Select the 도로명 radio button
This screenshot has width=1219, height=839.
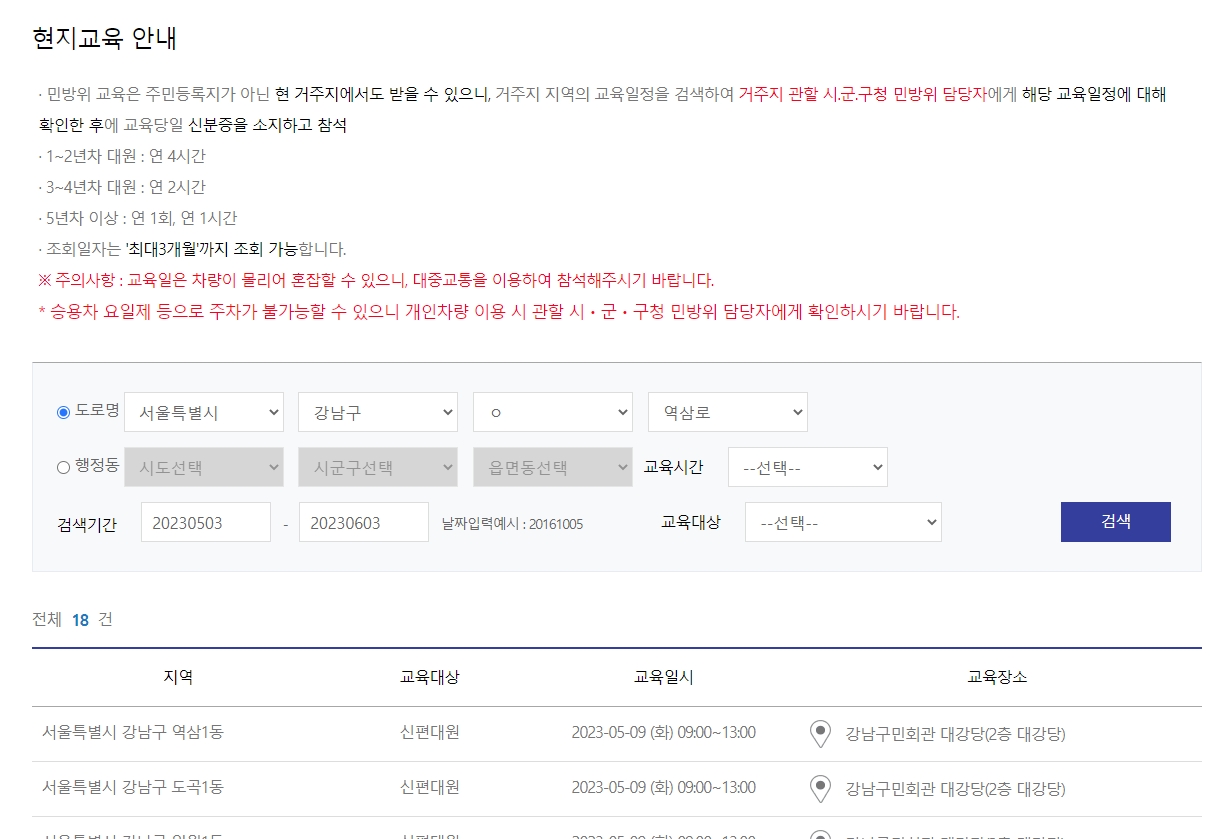(63, 412)
